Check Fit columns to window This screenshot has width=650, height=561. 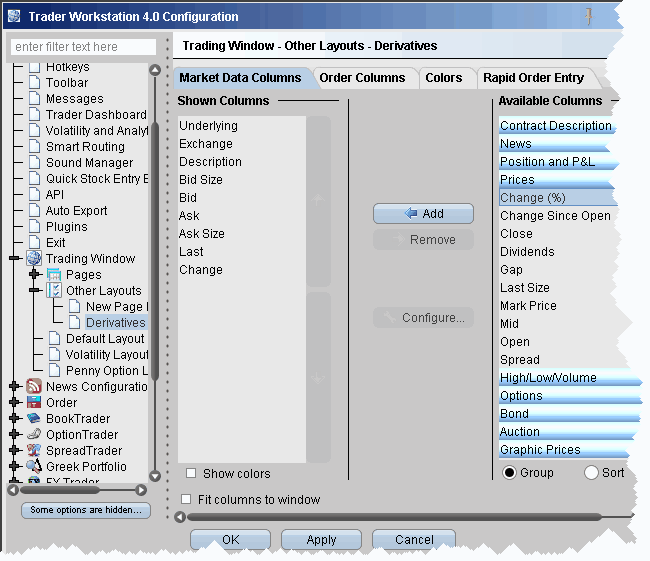pos(186,499)
